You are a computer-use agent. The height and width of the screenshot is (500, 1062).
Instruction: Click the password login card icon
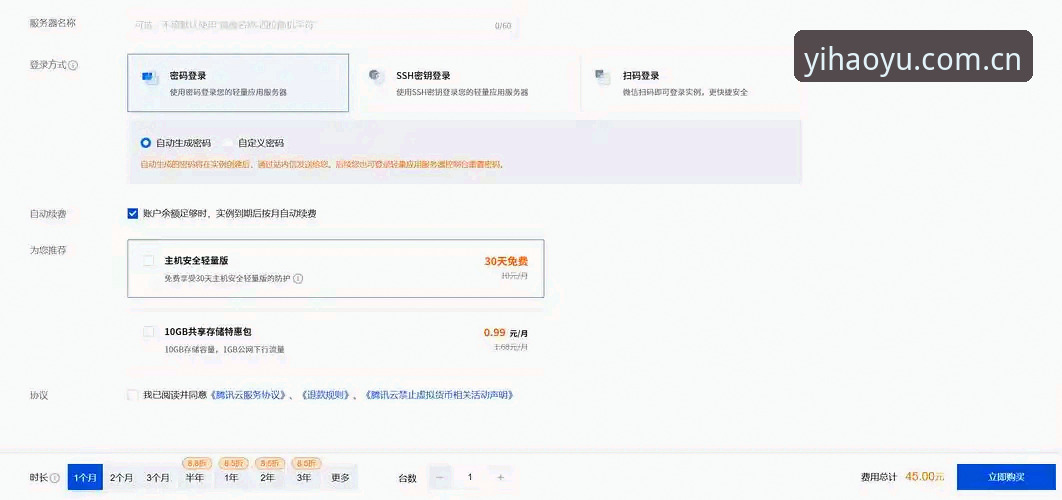150,78
